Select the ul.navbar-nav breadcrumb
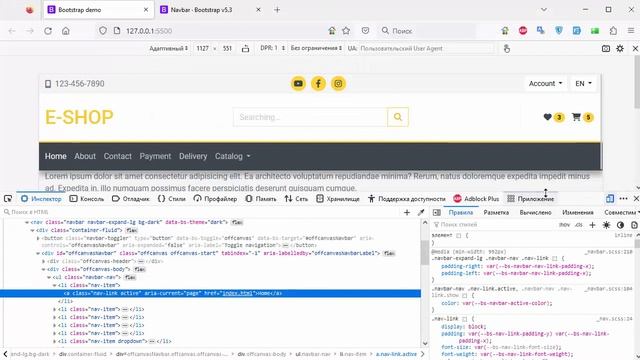Viewport: 640px width, 360px height. pos(313,354)
